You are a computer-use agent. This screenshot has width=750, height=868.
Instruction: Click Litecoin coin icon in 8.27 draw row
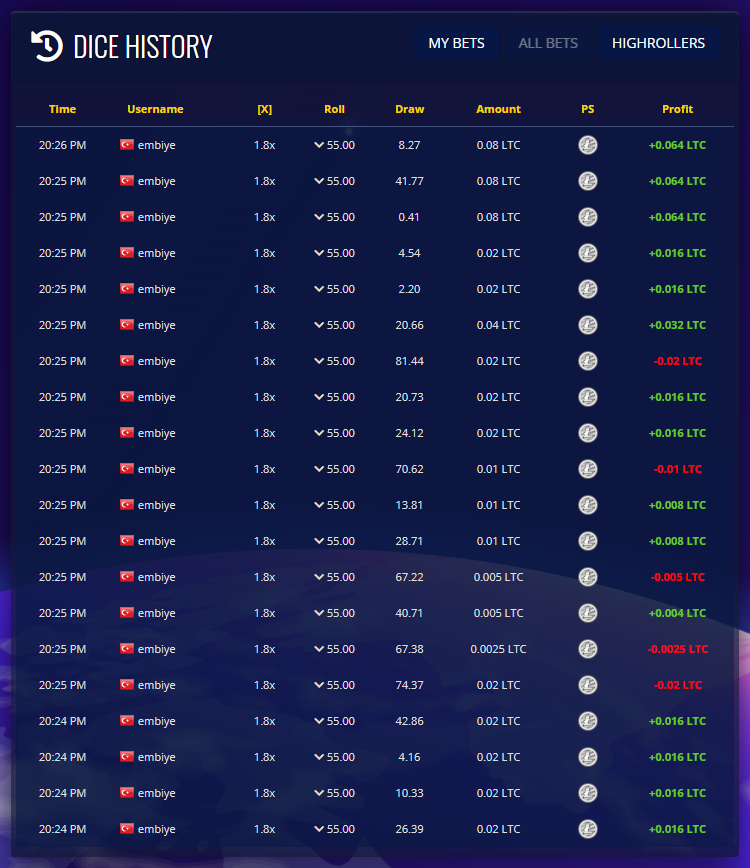coord(587,145)
